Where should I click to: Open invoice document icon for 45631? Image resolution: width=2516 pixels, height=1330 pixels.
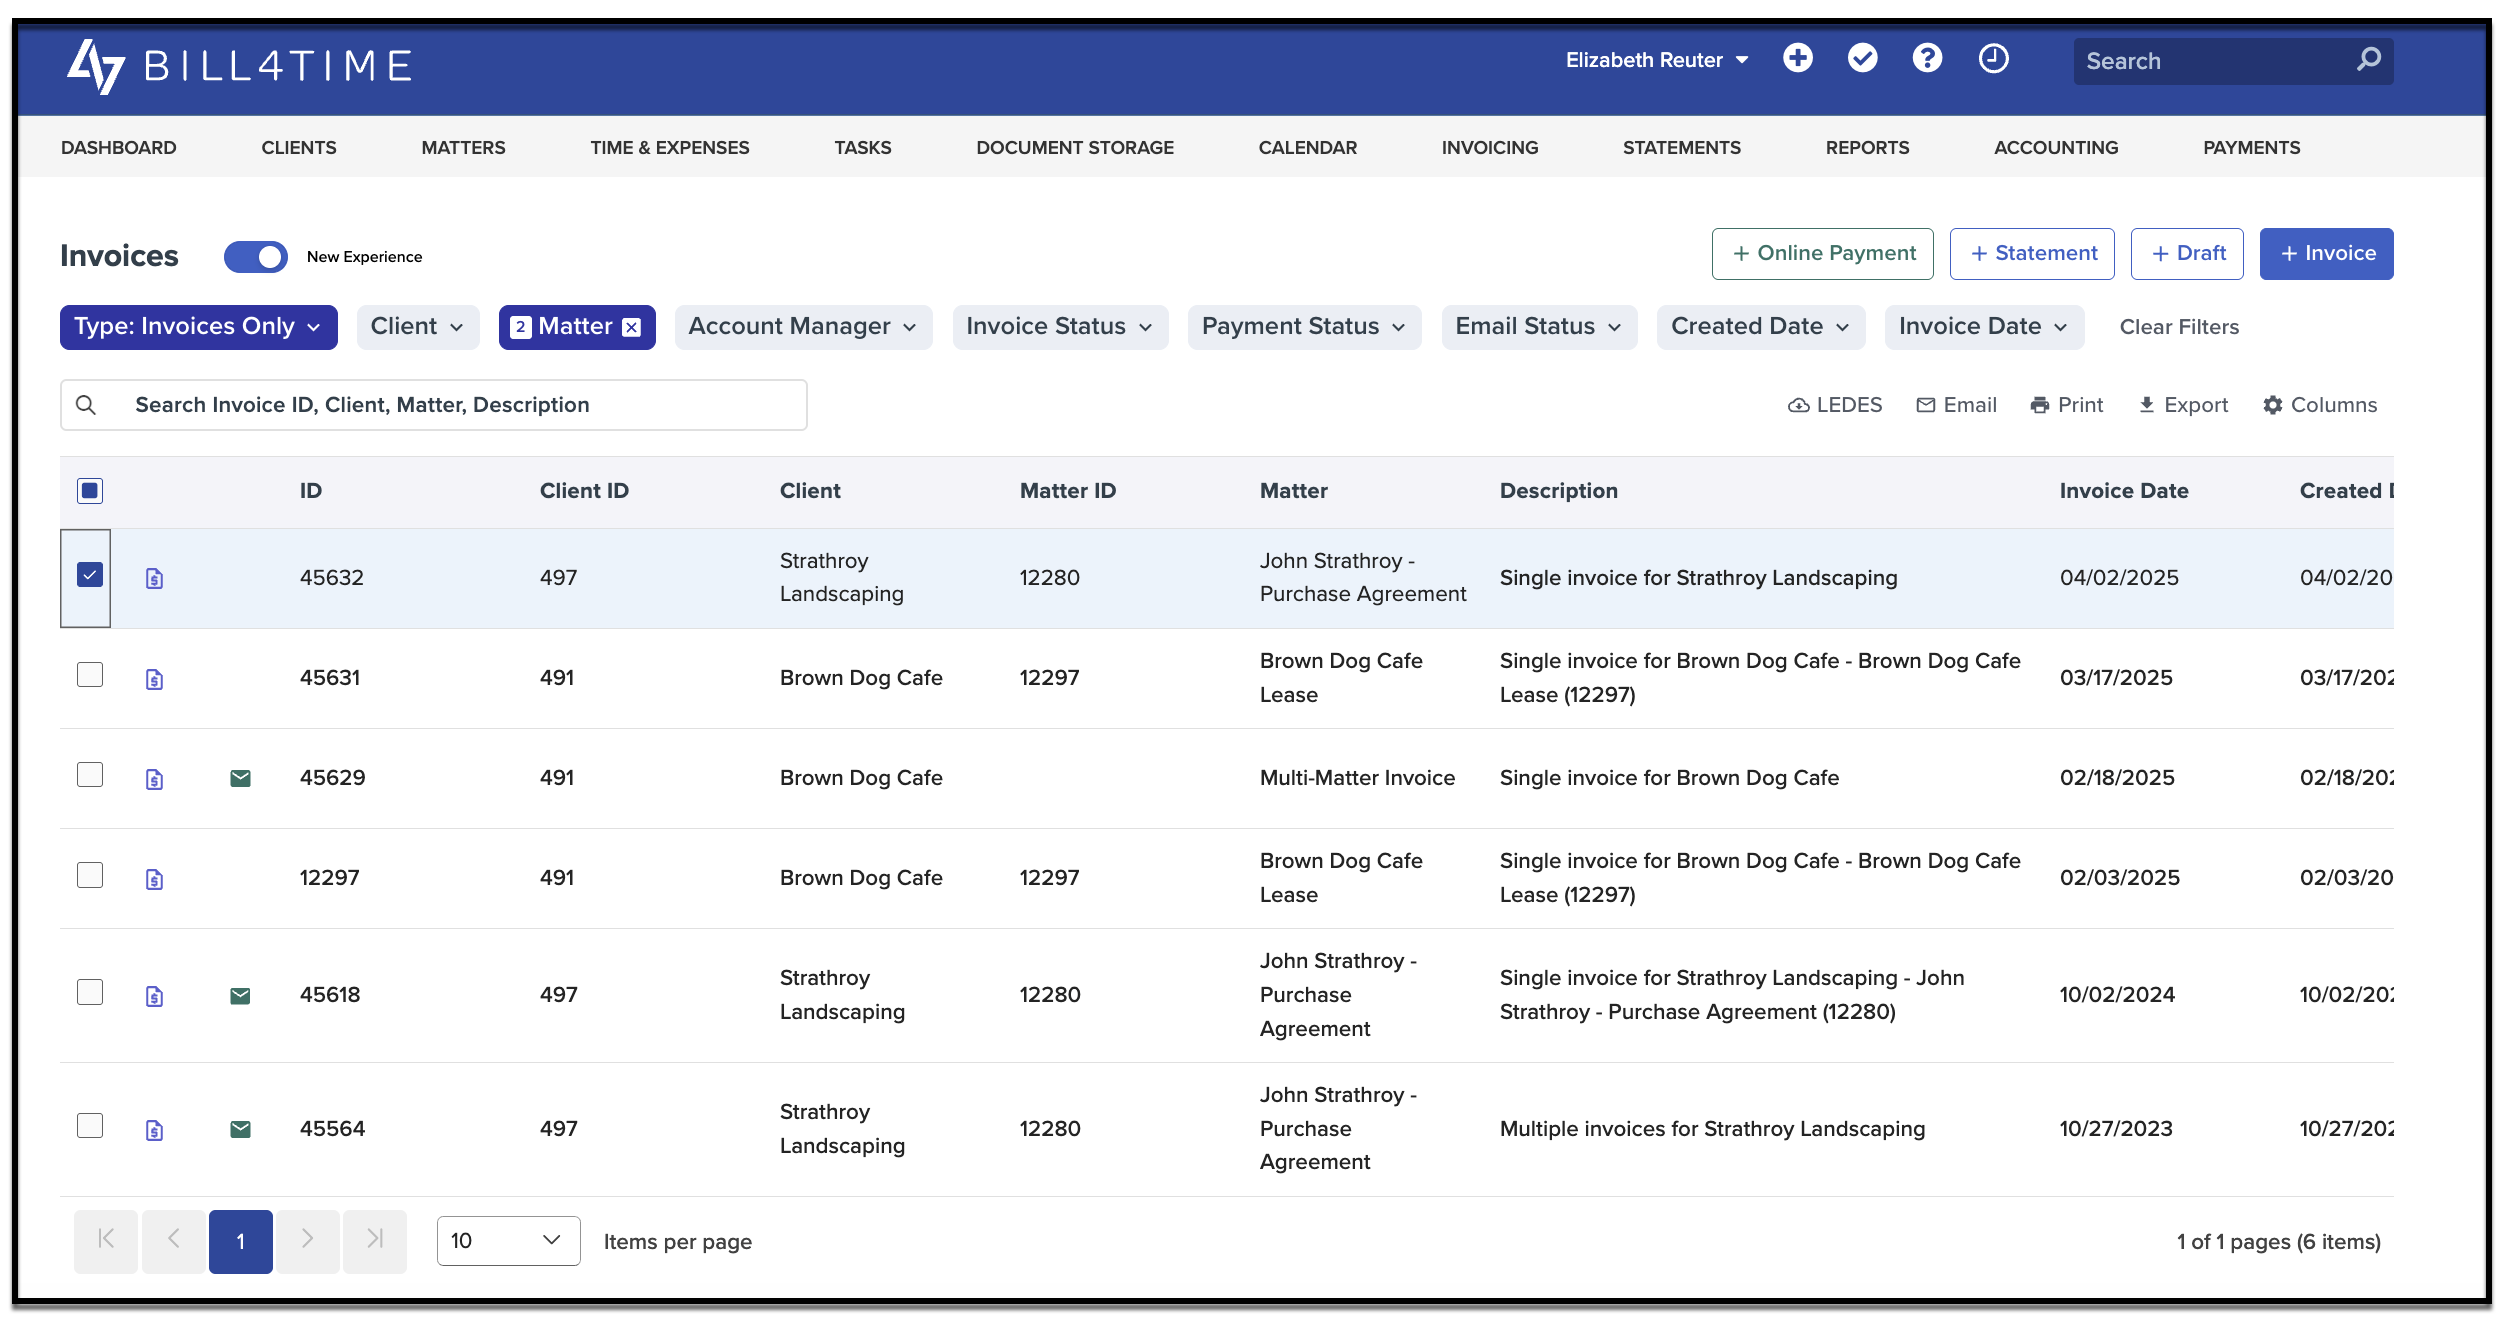click(154, 679)
